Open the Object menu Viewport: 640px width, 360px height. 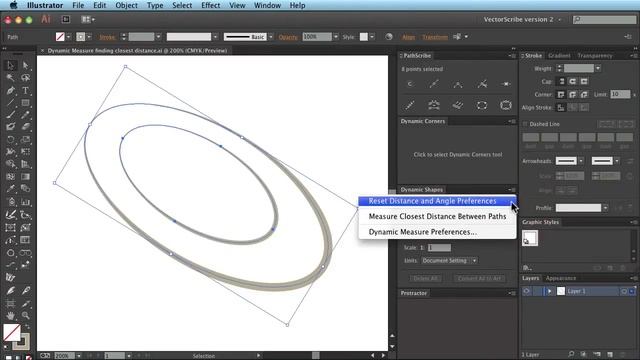[x=126, y=5]
